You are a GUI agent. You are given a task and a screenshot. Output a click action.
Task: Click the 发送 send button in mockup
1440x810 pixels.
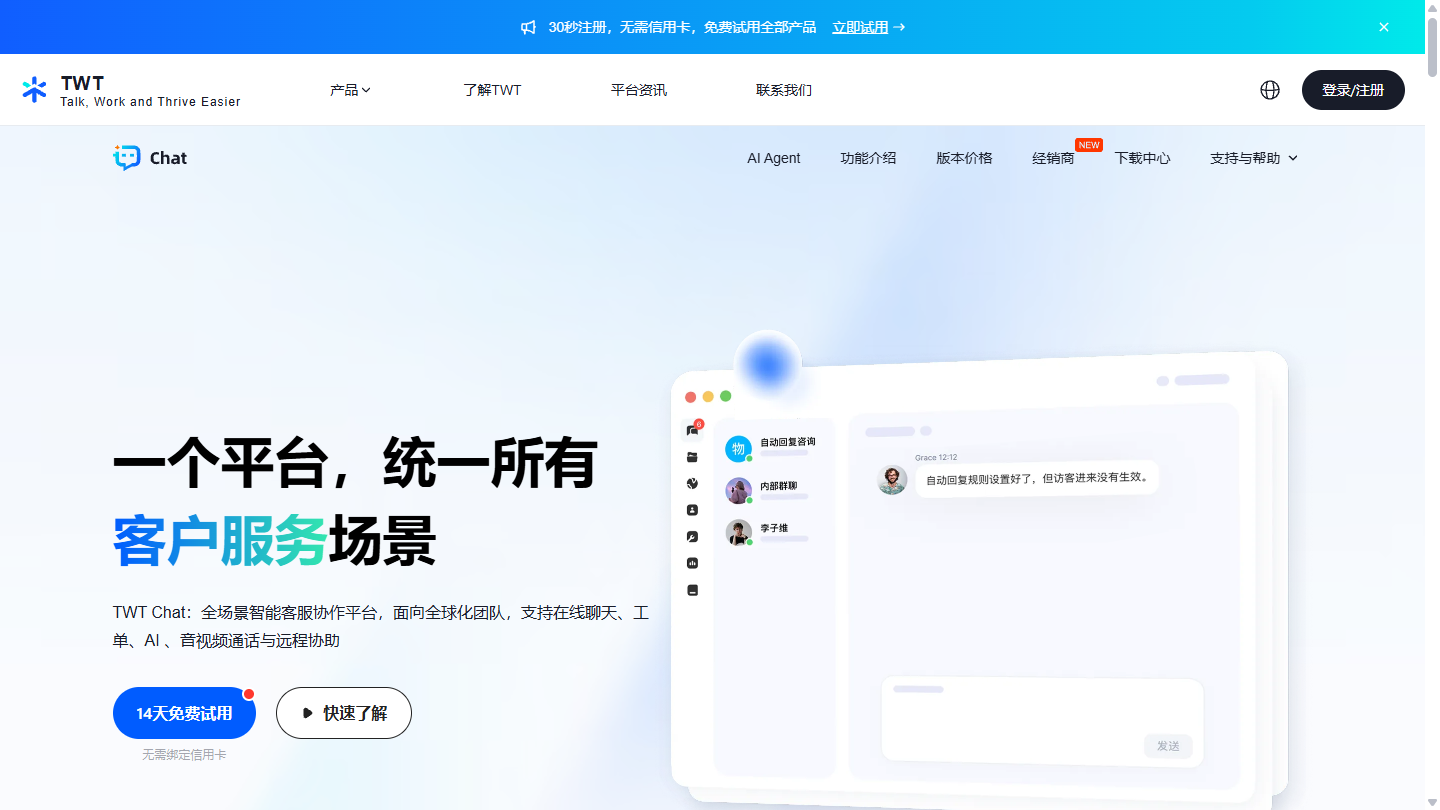click(1168, 746)
